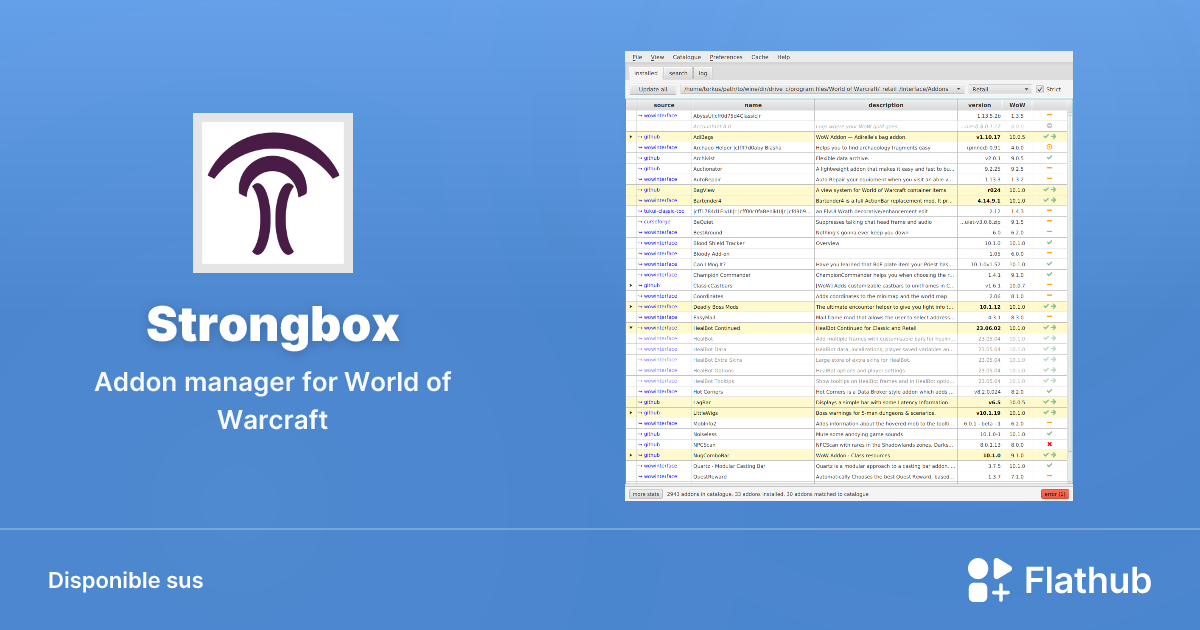Click the green update arrow for AdiBags
Image resolution: width=1200 pixels, height=630 pixels.
[1054, 136]
